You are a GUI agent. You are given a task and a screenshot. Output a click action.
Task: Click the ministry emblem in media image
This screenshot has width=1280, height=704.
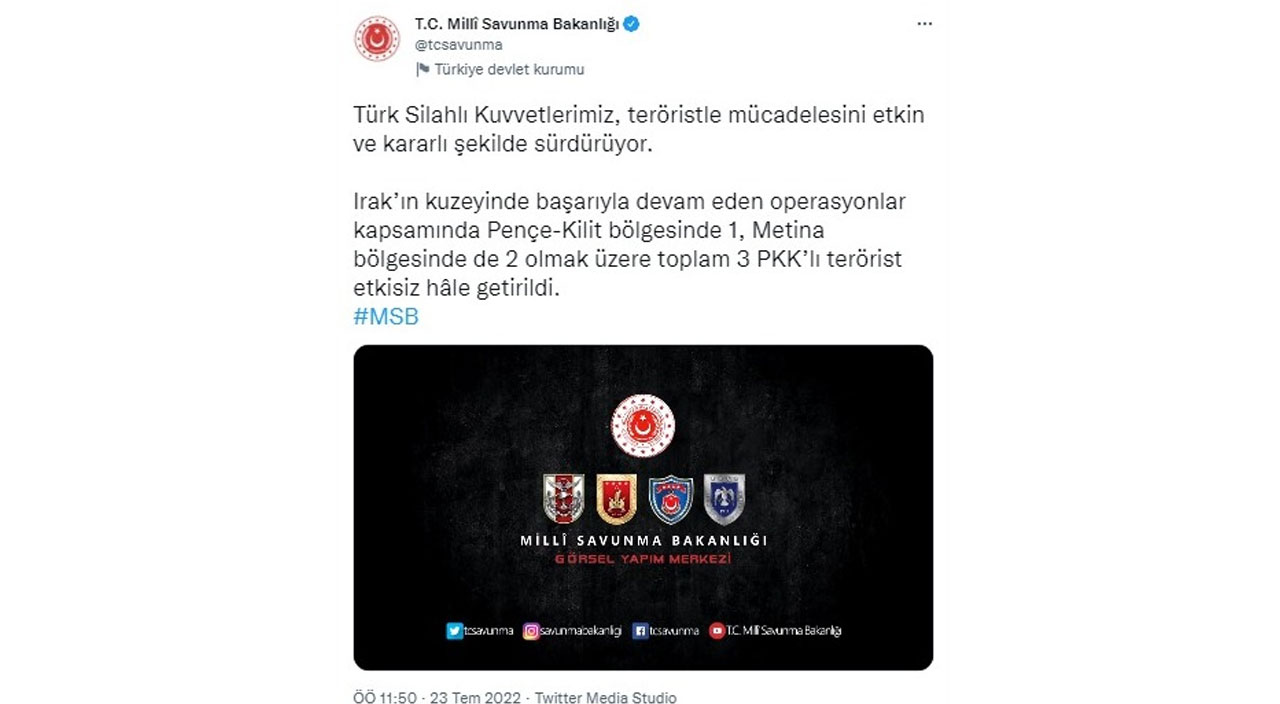tap(643, 425)
